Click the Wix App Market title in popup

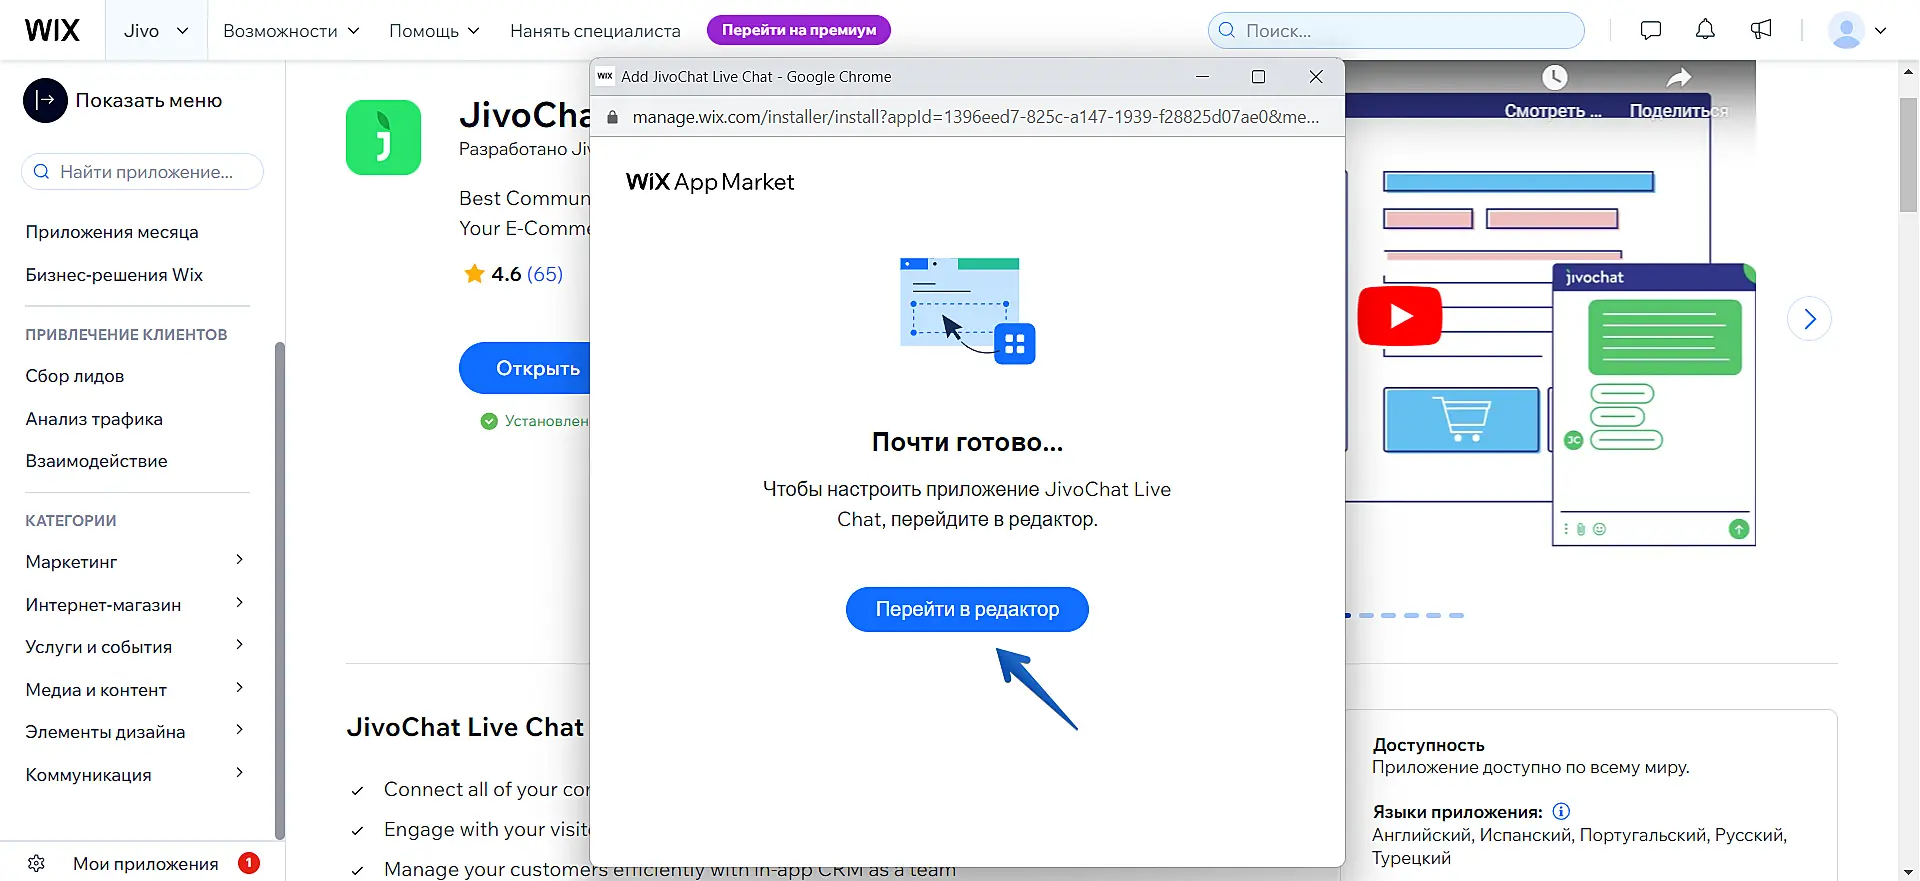(x=710, y=182)
